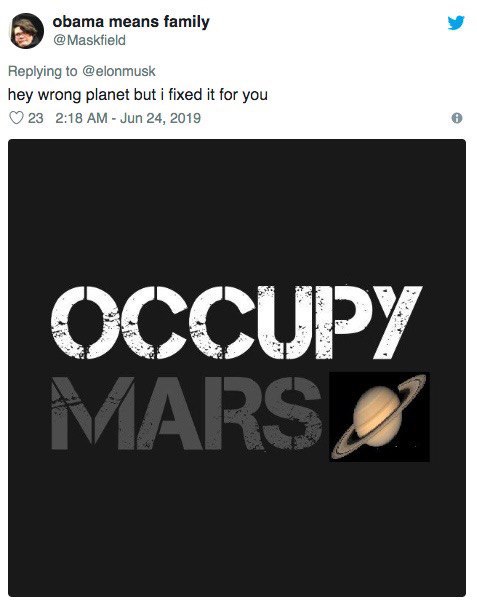Click the letter Y in OCCUPY
The width and height of the screenshot is (477, 607).
coord(393,322)
